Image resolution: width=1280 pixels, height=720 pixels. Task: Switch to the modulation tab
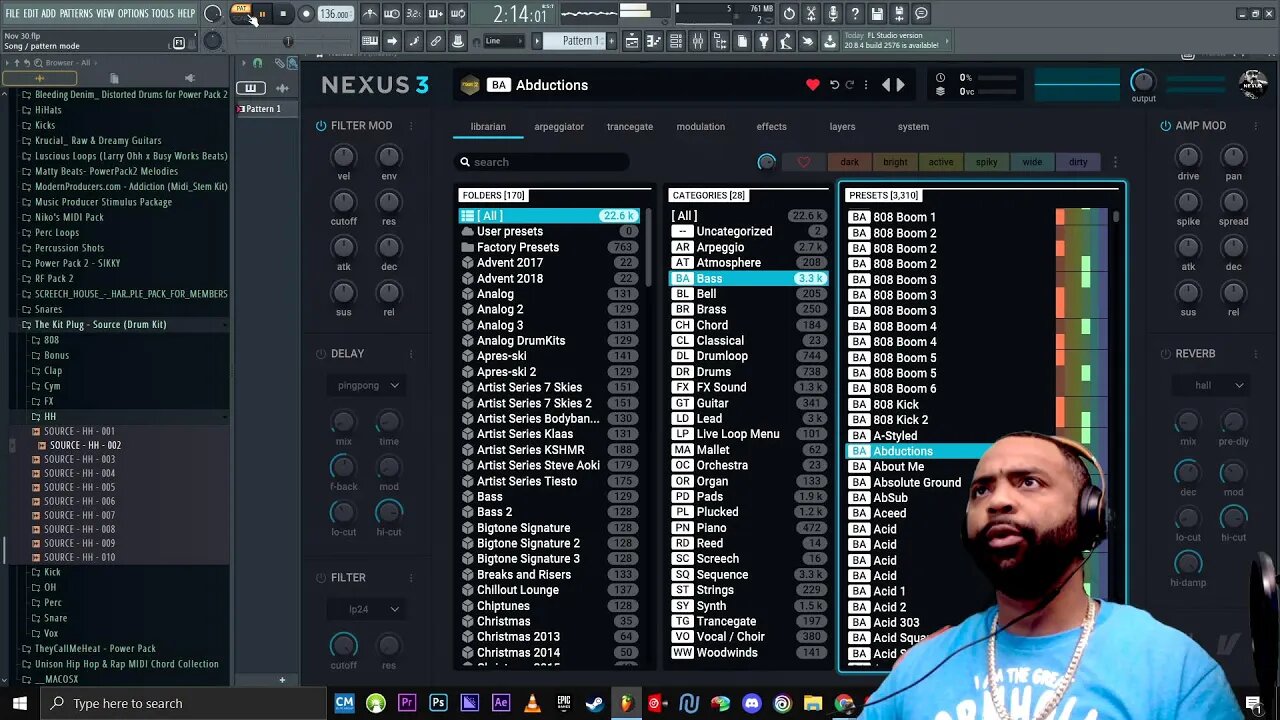(700, 127)
